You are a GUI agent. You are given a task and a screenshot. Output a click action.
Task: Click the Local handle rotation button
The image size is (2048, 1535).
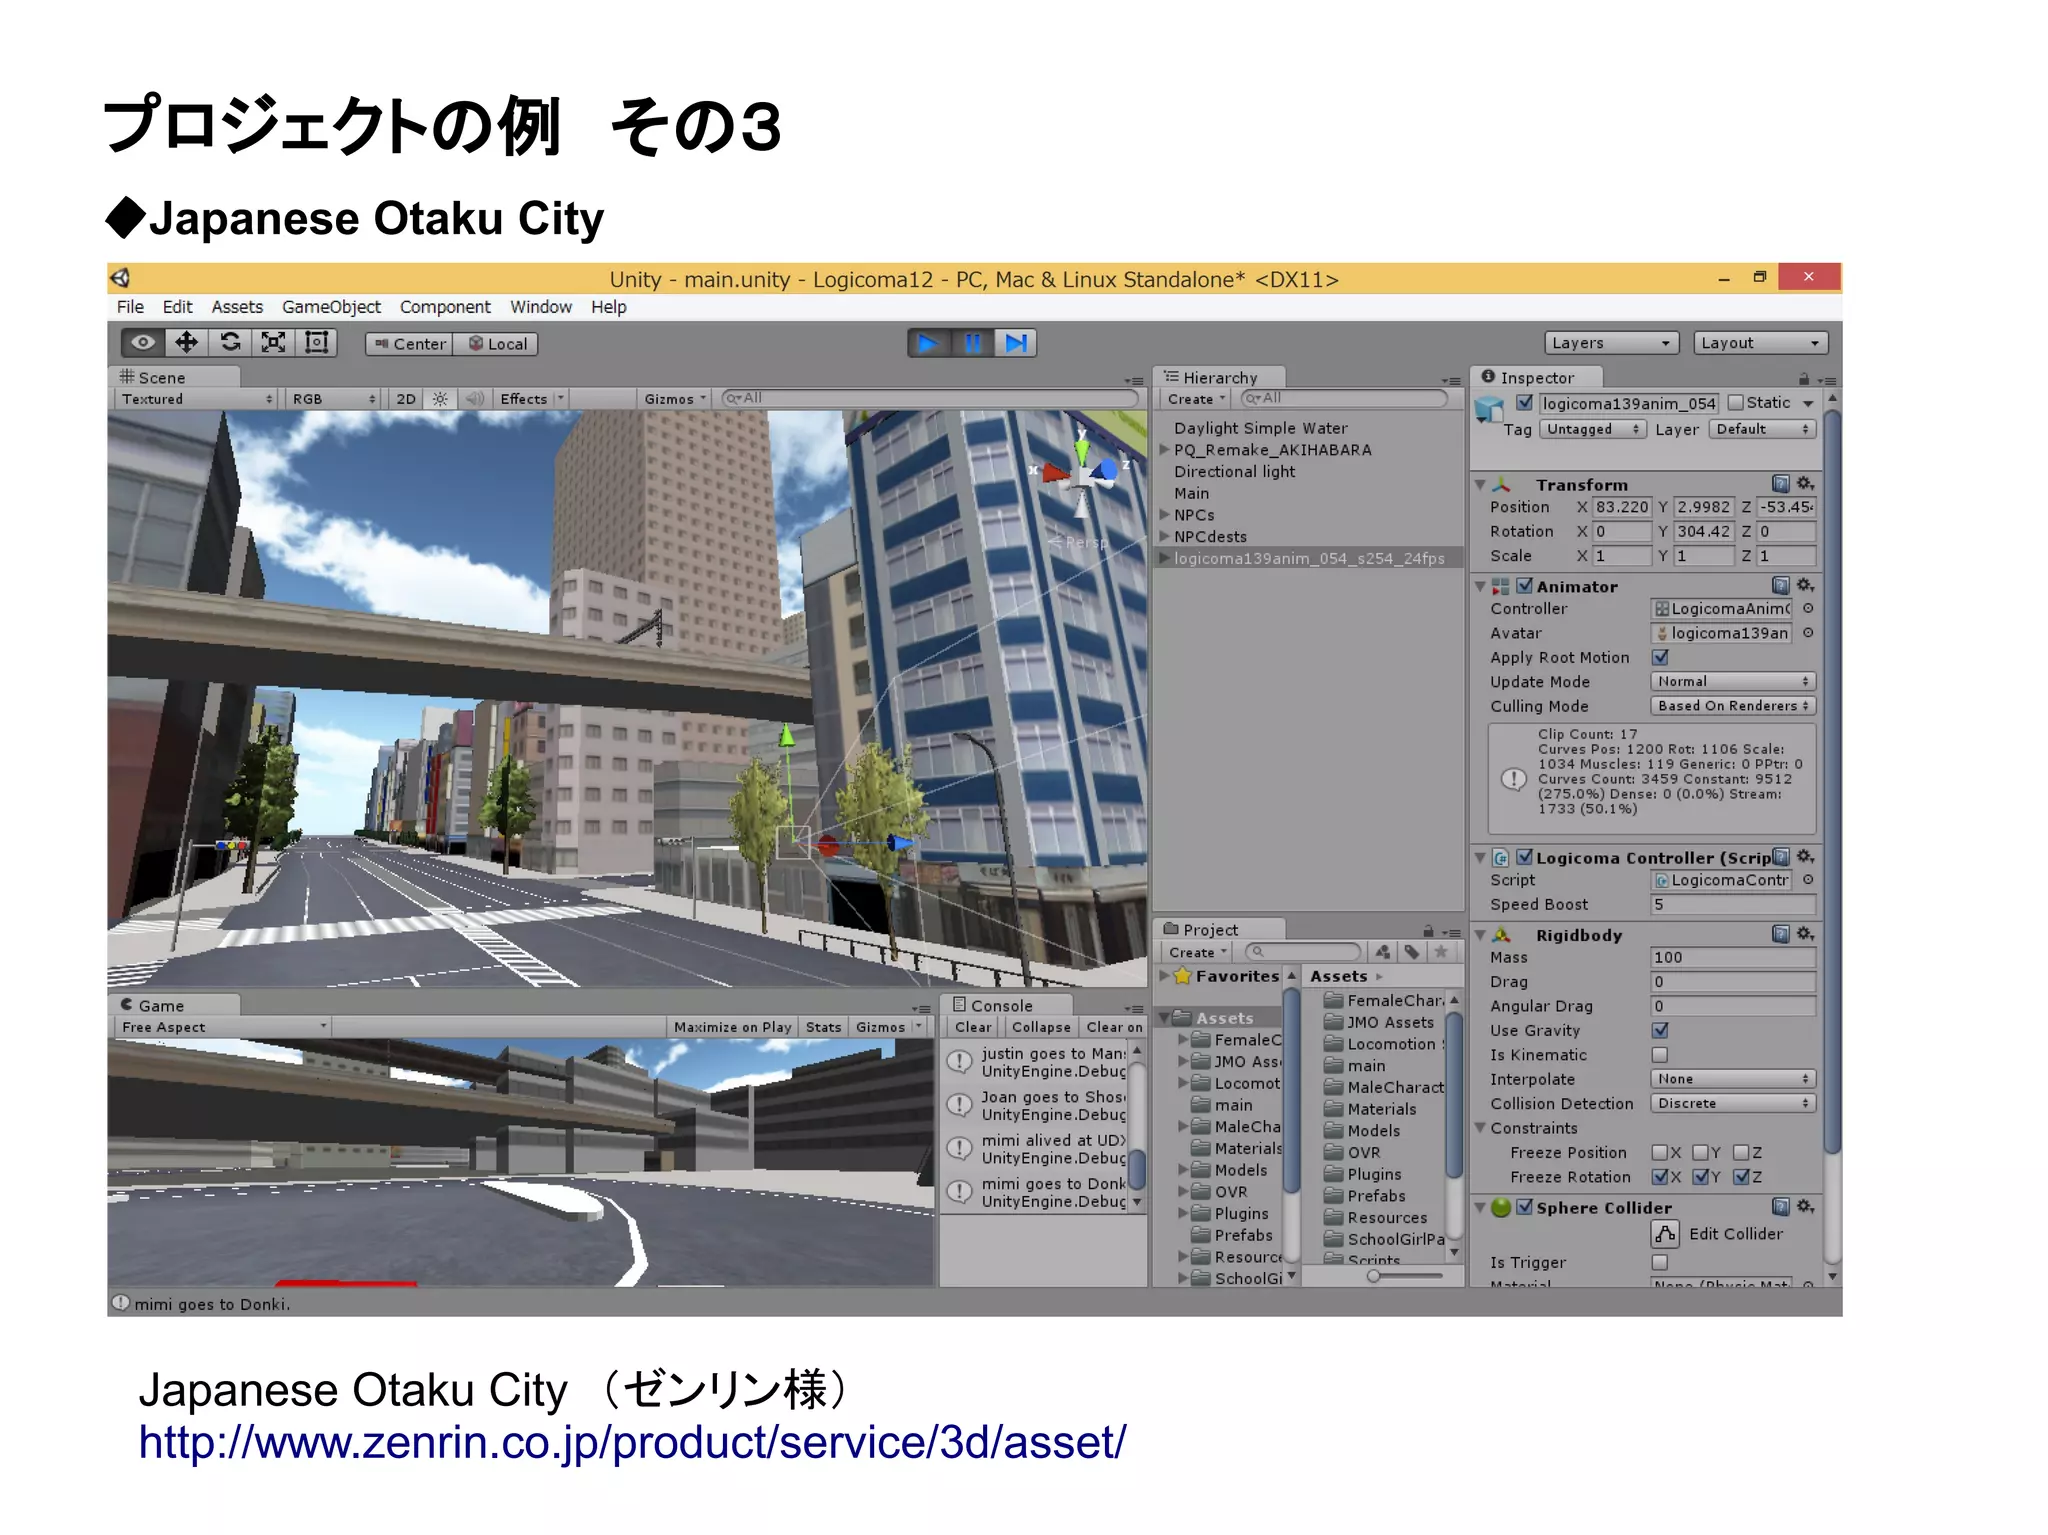(497, 344)
